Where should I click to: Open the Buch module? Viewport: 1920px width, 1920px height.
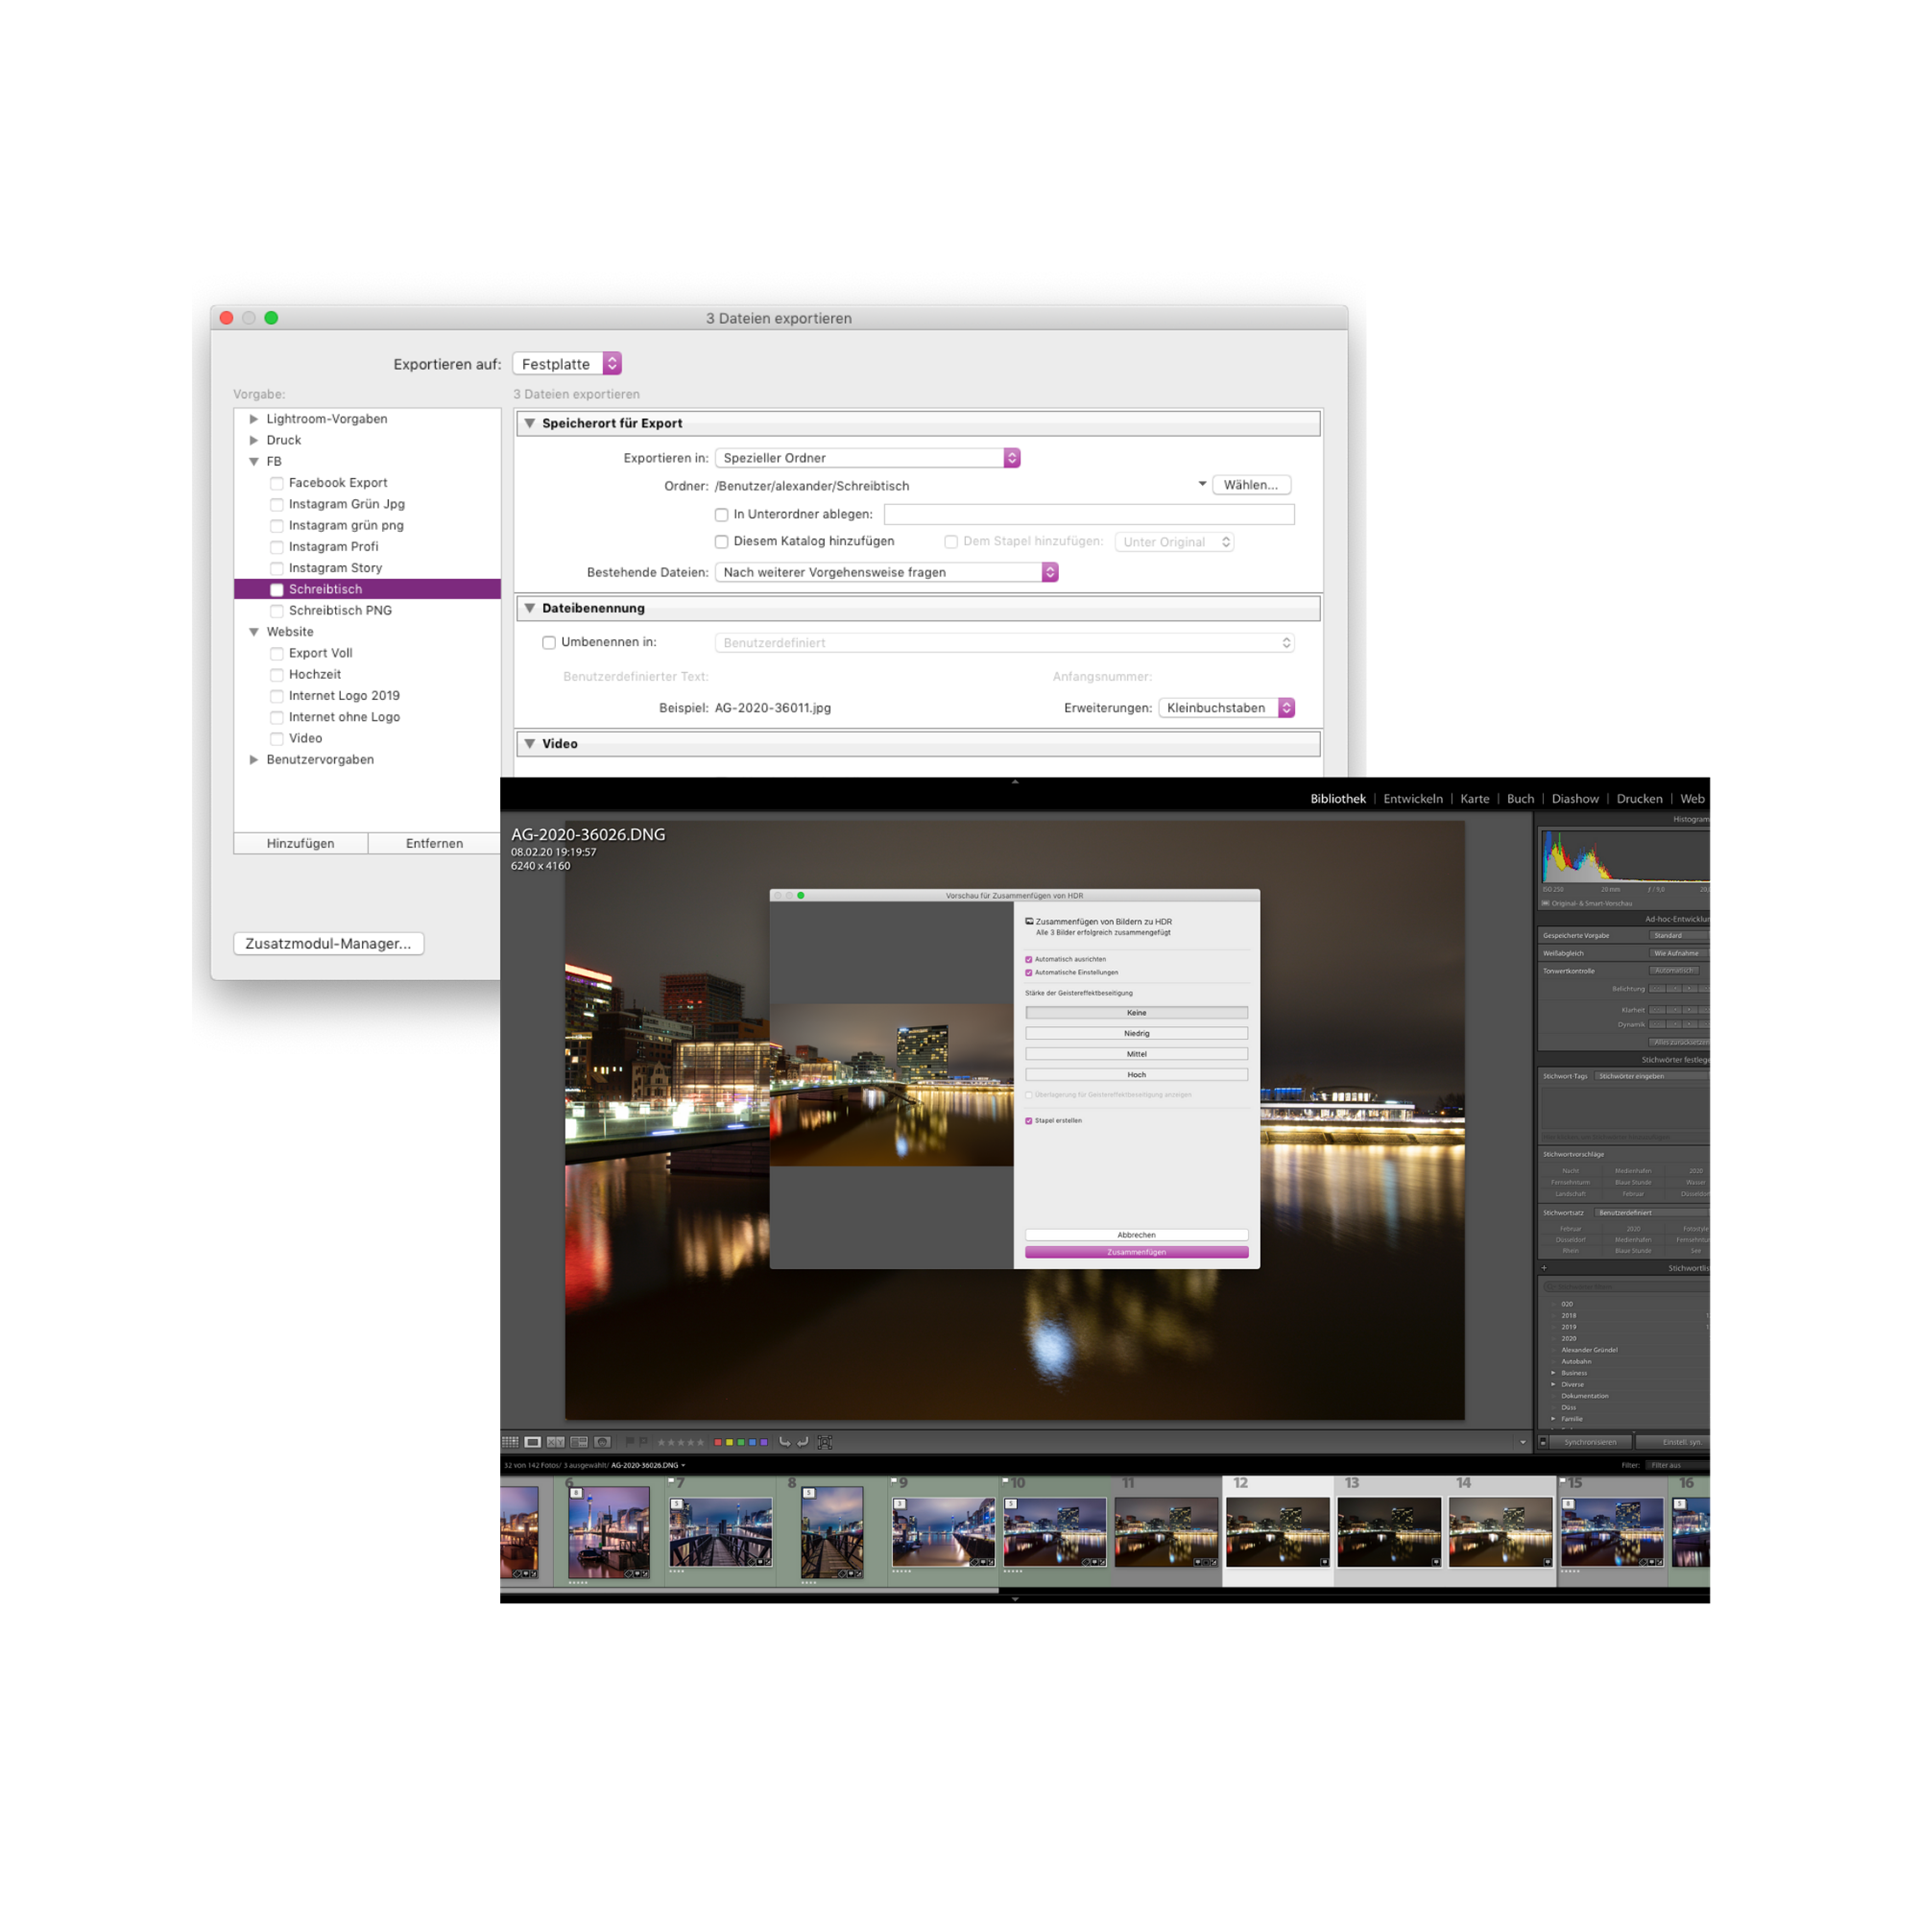coord(1520,798)
